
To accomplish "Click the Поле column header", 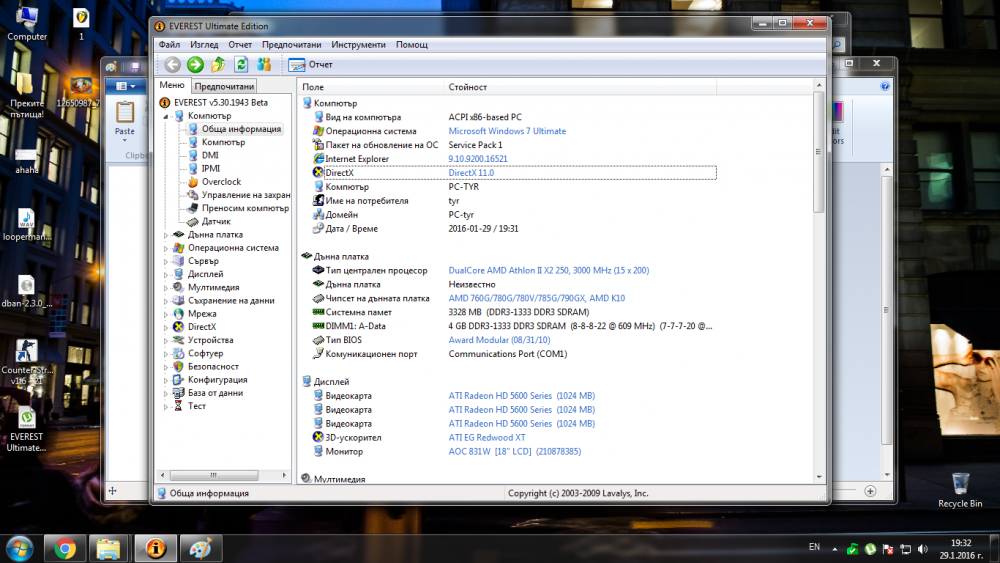I will [x=371, y=87].
